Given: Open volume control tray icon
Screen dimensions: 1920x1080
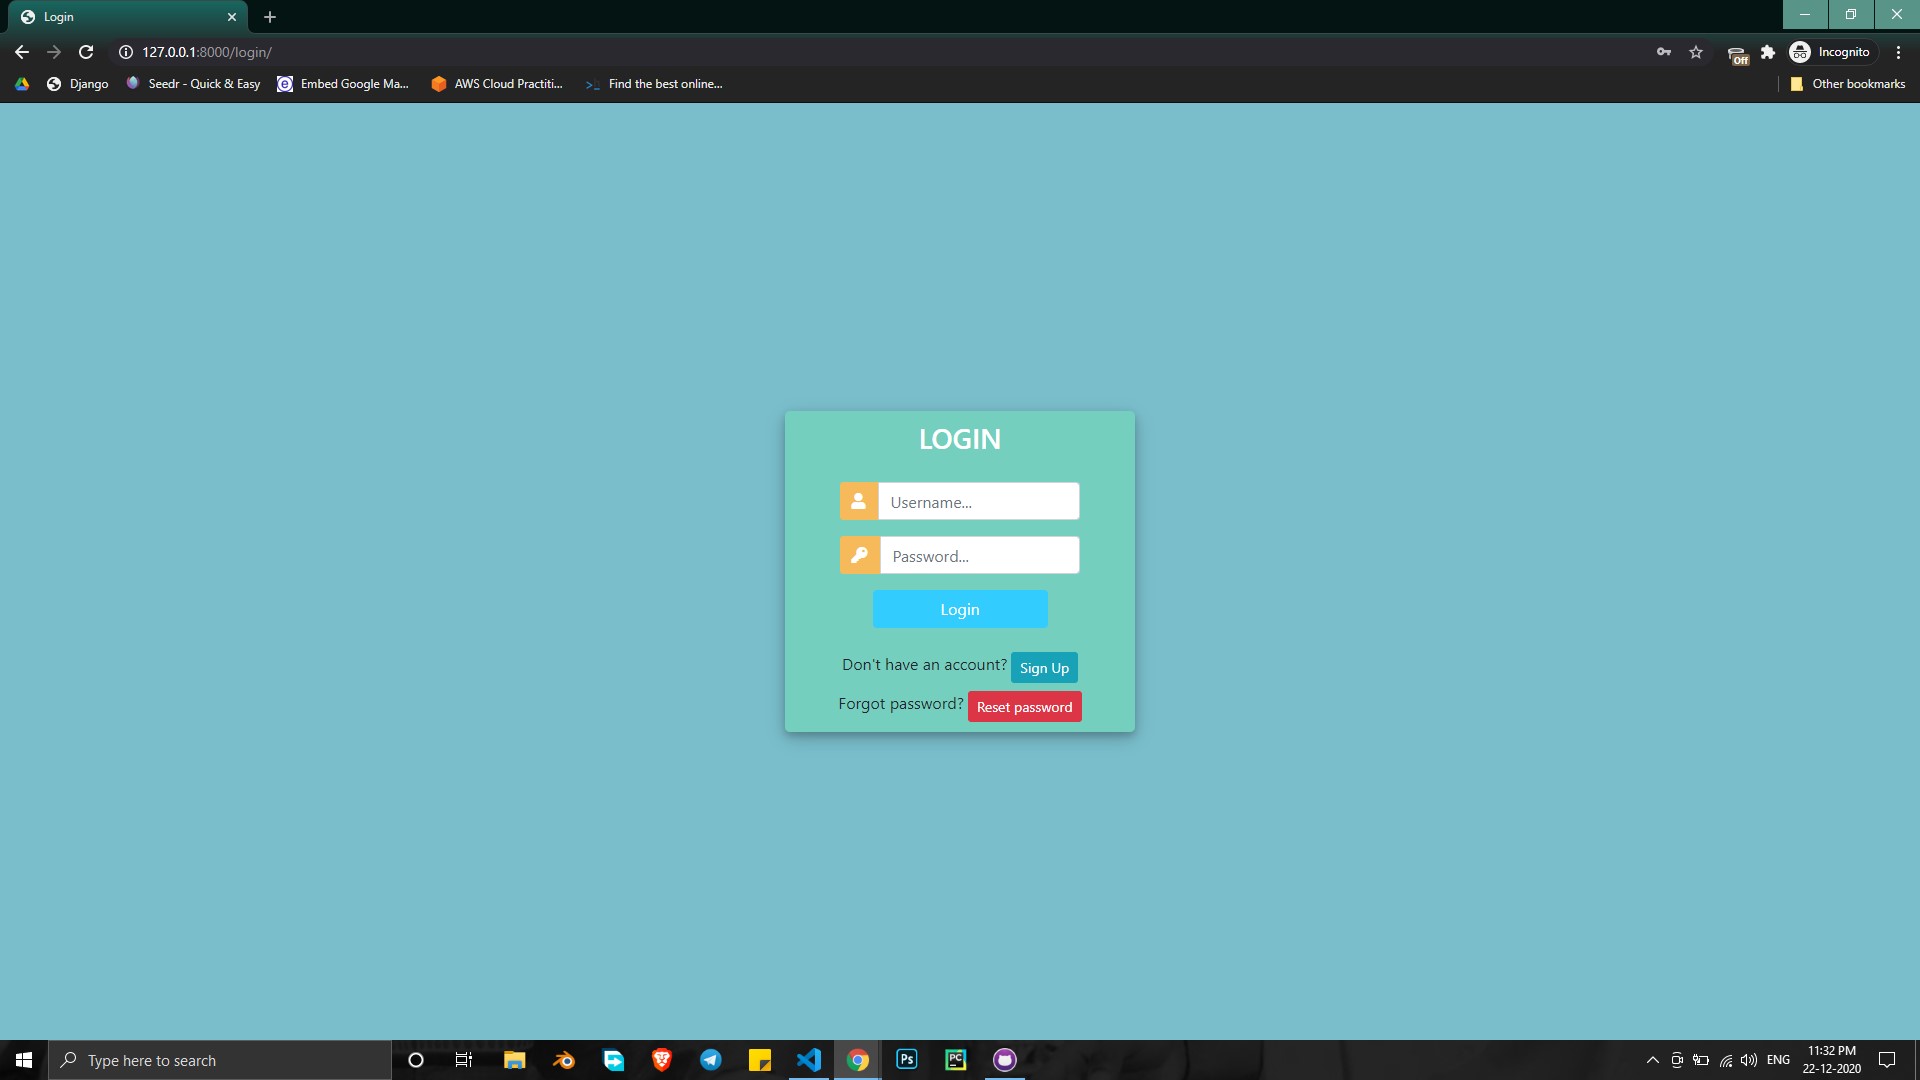Looking at the screenshot, I should pyautogui.click(x=1749, y=1060).
